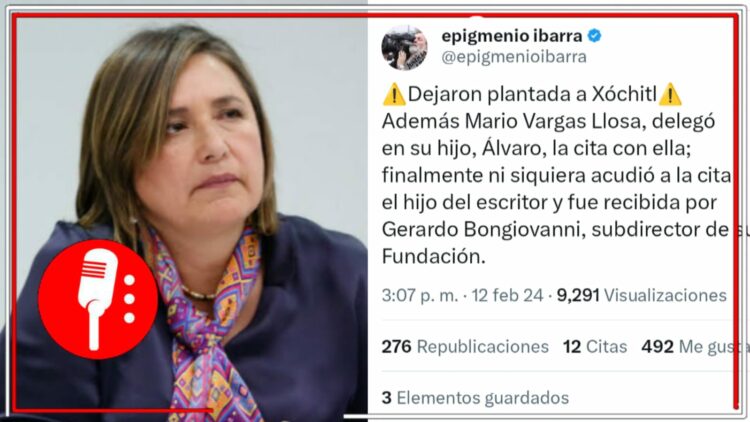The height and width of the screenshot is (422, 750).
Task: Open the 276 Republicaciones list
Action: (465, 346)
